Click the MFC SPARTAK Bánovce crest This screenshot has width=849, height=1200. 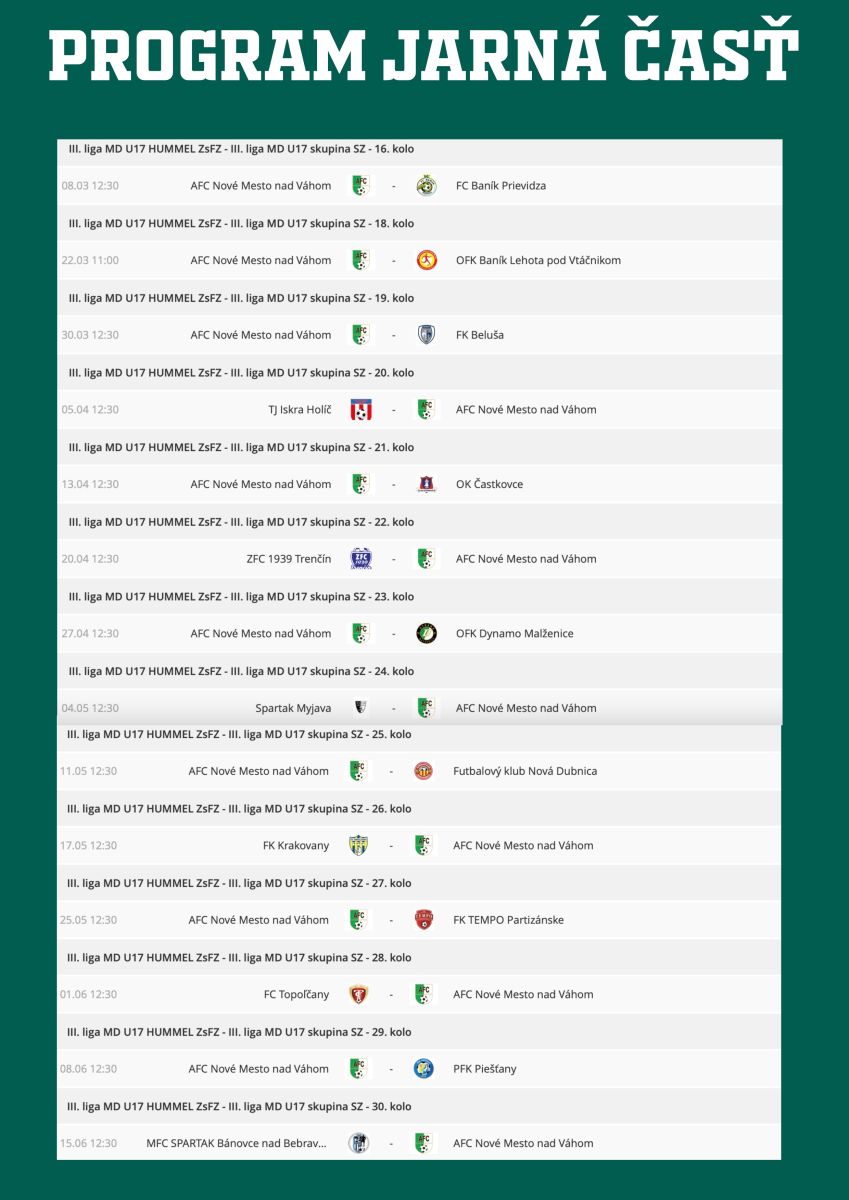click(359, 1143)
